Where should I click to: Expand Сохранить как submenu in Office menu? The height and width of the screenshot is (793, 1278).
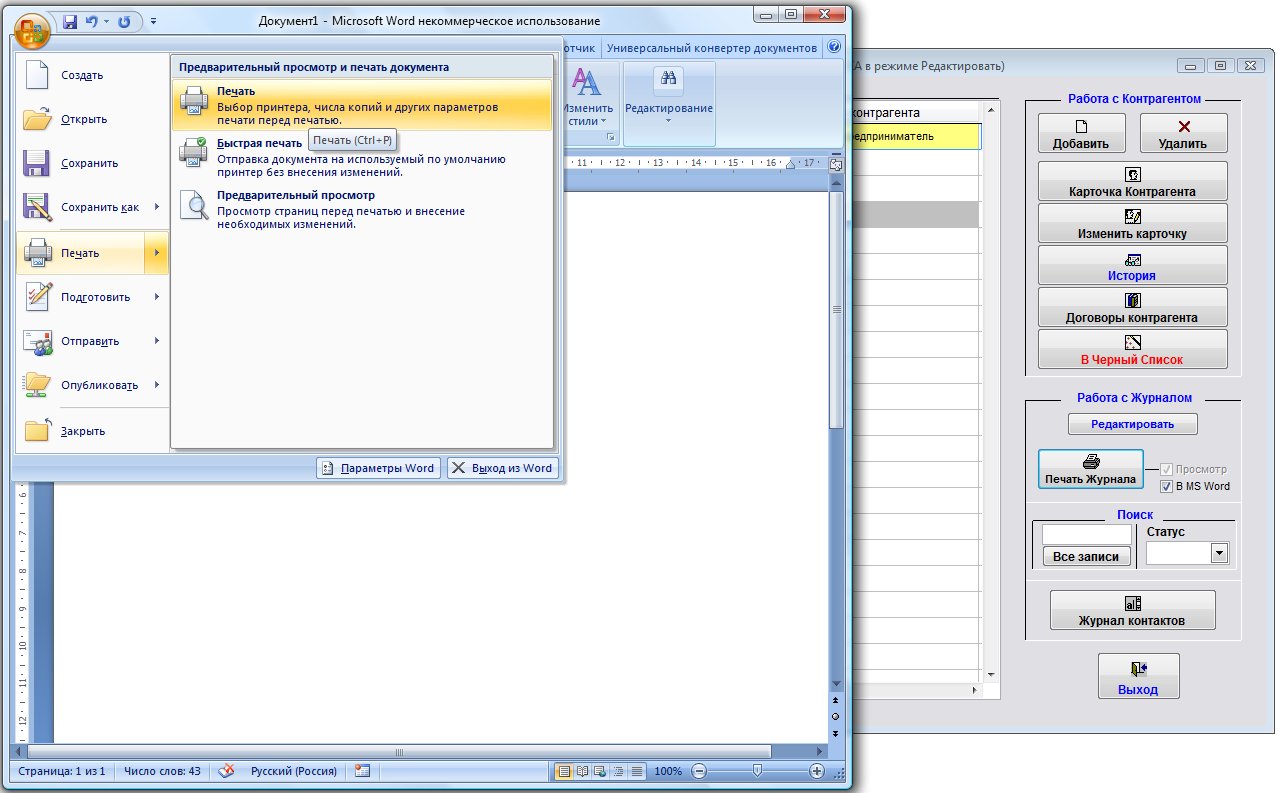(157, 207)
